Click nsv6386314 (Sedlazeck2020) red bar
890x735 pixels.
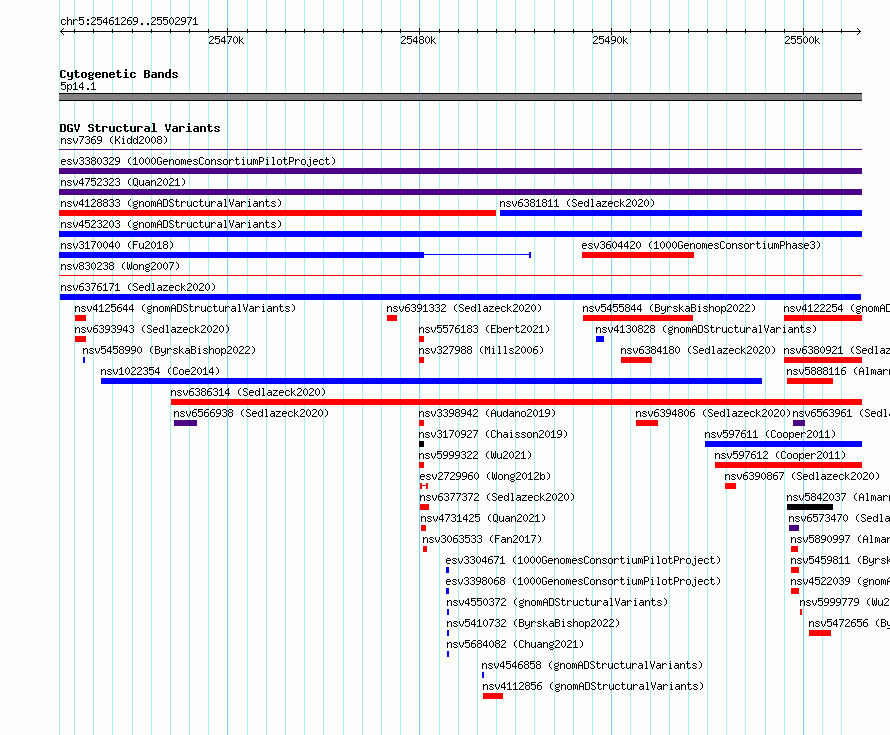[x=517, y=402]
